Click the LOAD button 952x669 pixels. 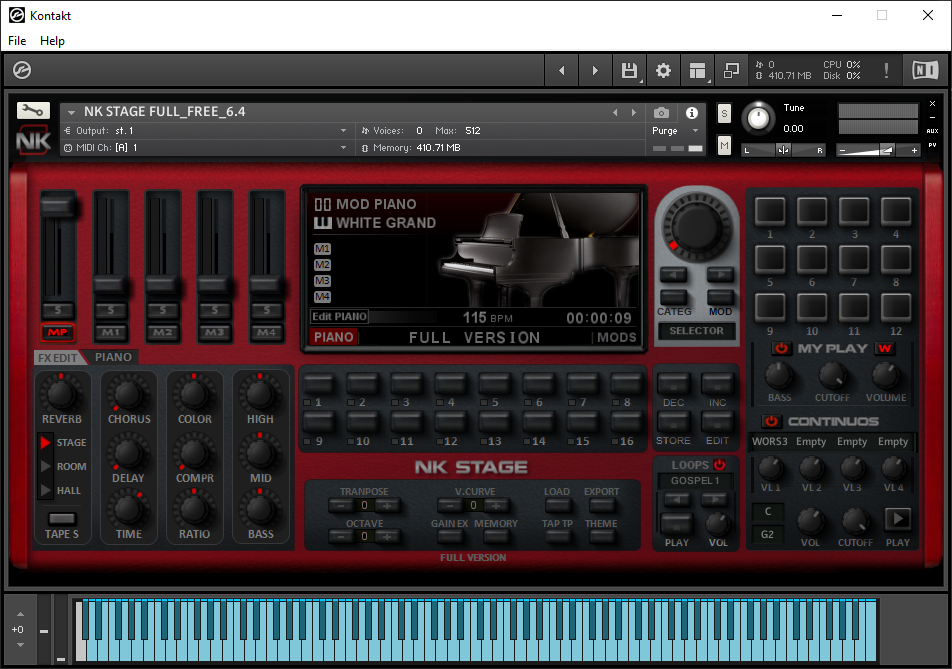tap(557, 504)
